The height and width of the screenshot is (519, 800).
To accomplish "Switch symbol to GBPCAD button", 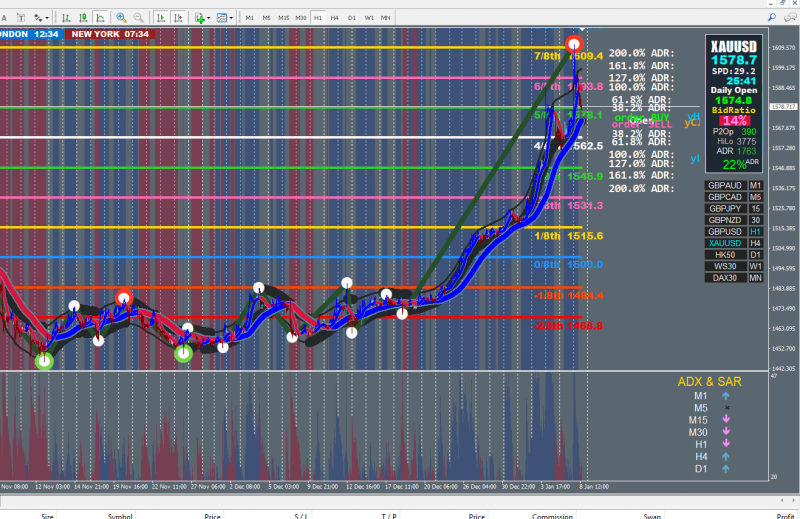I will click(x=725, y=197).
